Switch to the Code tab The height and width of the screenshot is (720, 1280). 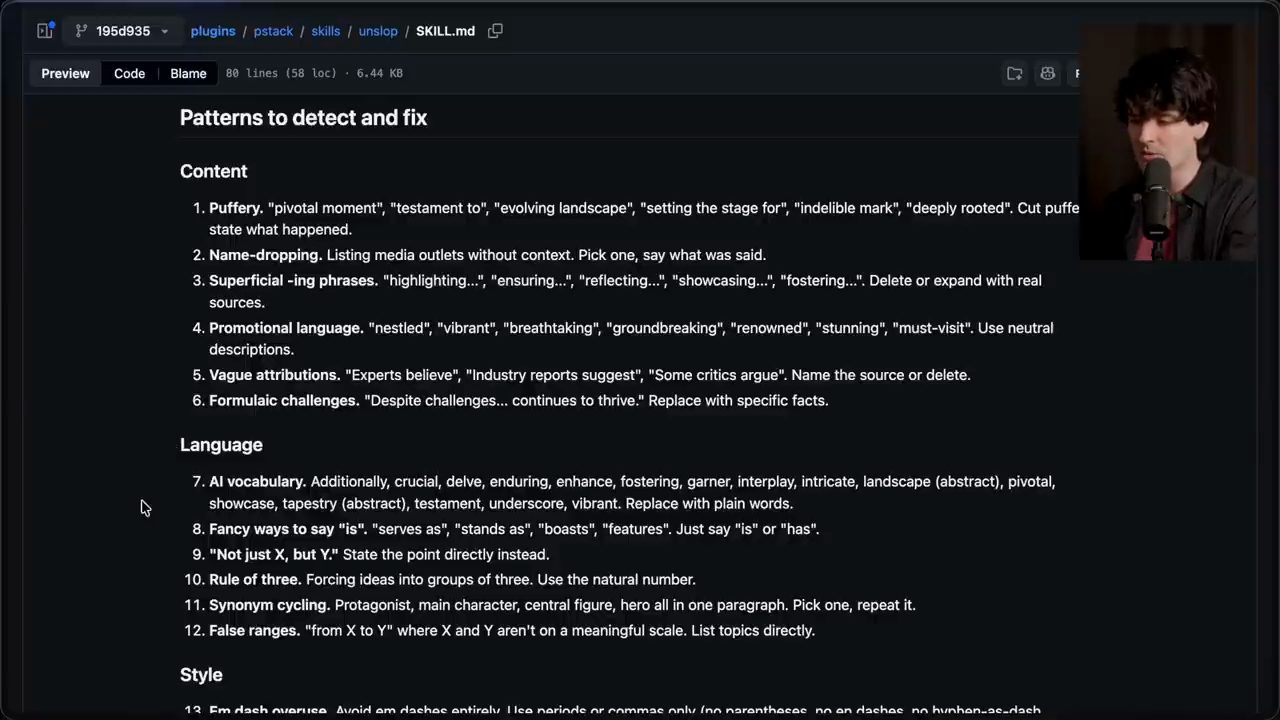(129, 73)
